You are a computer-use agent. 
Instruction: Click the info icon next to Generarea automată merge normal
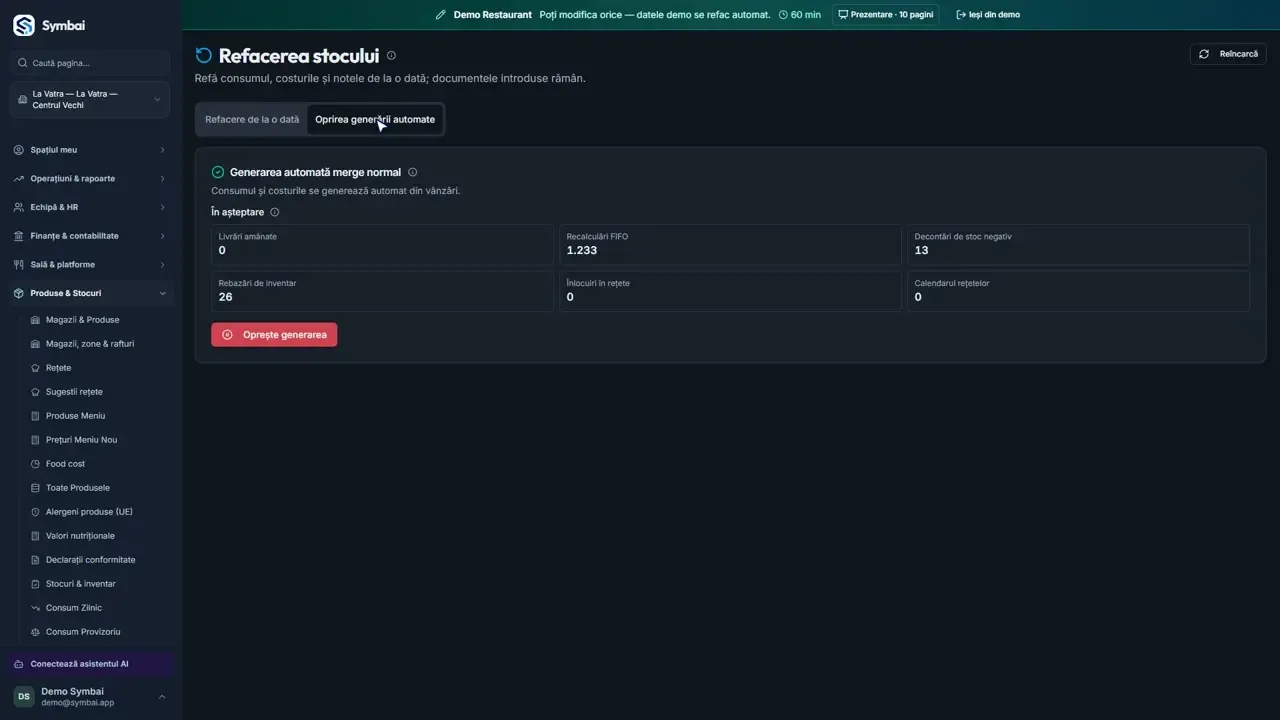pyautogui.click(x=412, y=172)
